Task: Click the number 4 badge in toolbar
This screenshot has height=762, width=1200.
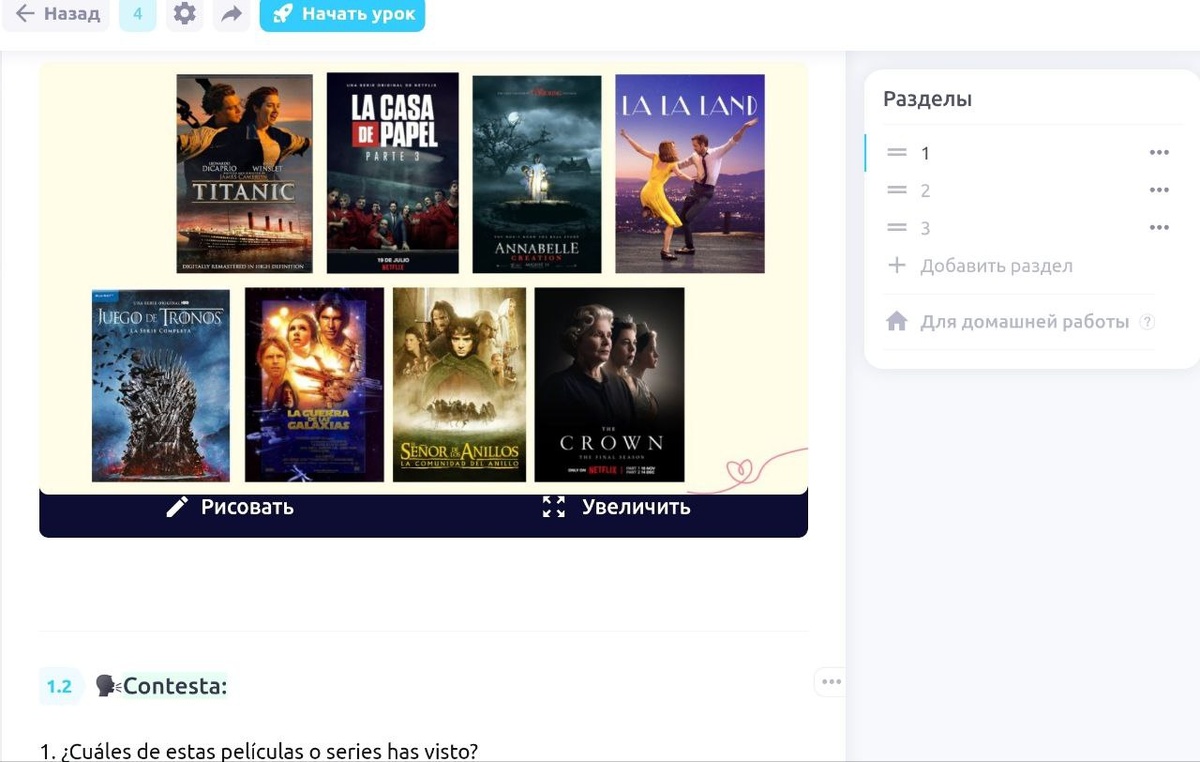Action: click(x=138, y=15)
